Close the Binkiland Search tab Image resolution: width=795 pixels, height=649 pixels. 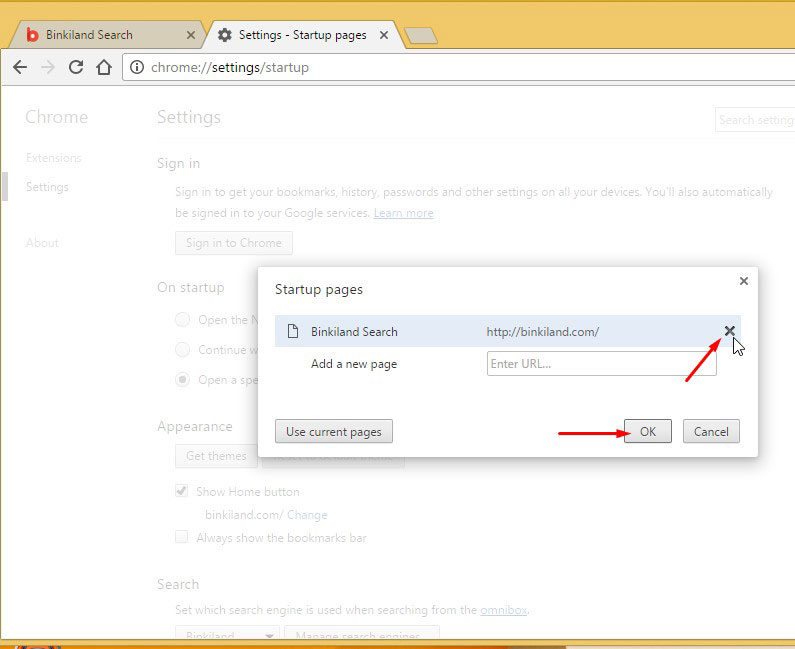tap(191, 35)
